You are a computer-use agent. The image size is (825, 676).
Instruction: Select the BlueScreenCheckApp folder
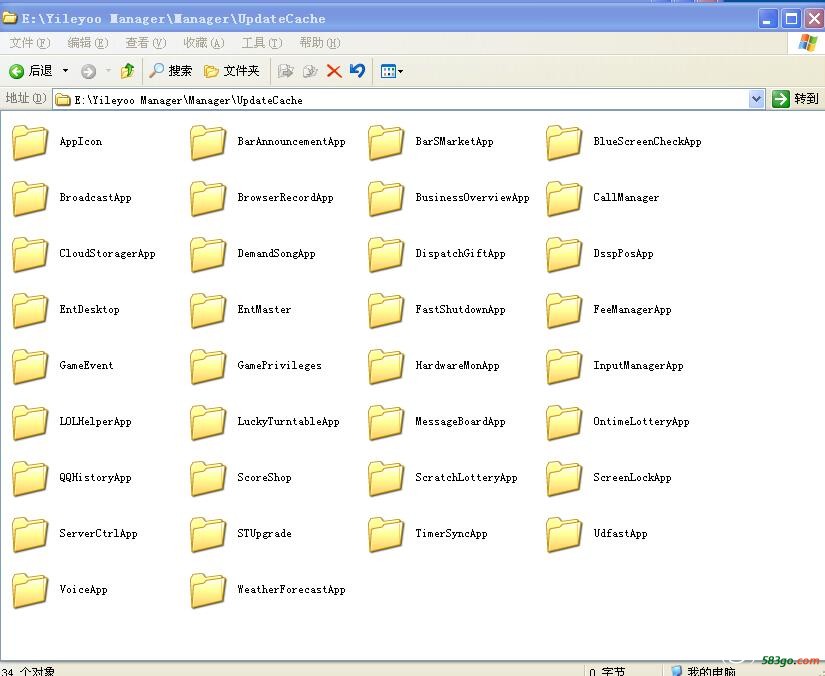pyautogui.click(x=624, y=142)
